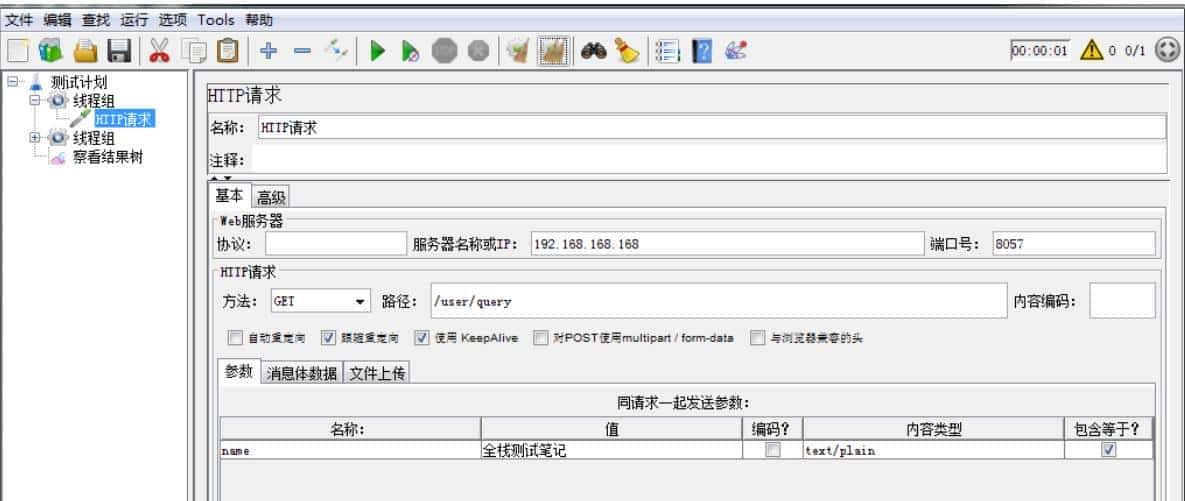This screenshot has width=1185, height=501.
Task: Click the 内容编码 input field
Action: tap(1122, 301)
